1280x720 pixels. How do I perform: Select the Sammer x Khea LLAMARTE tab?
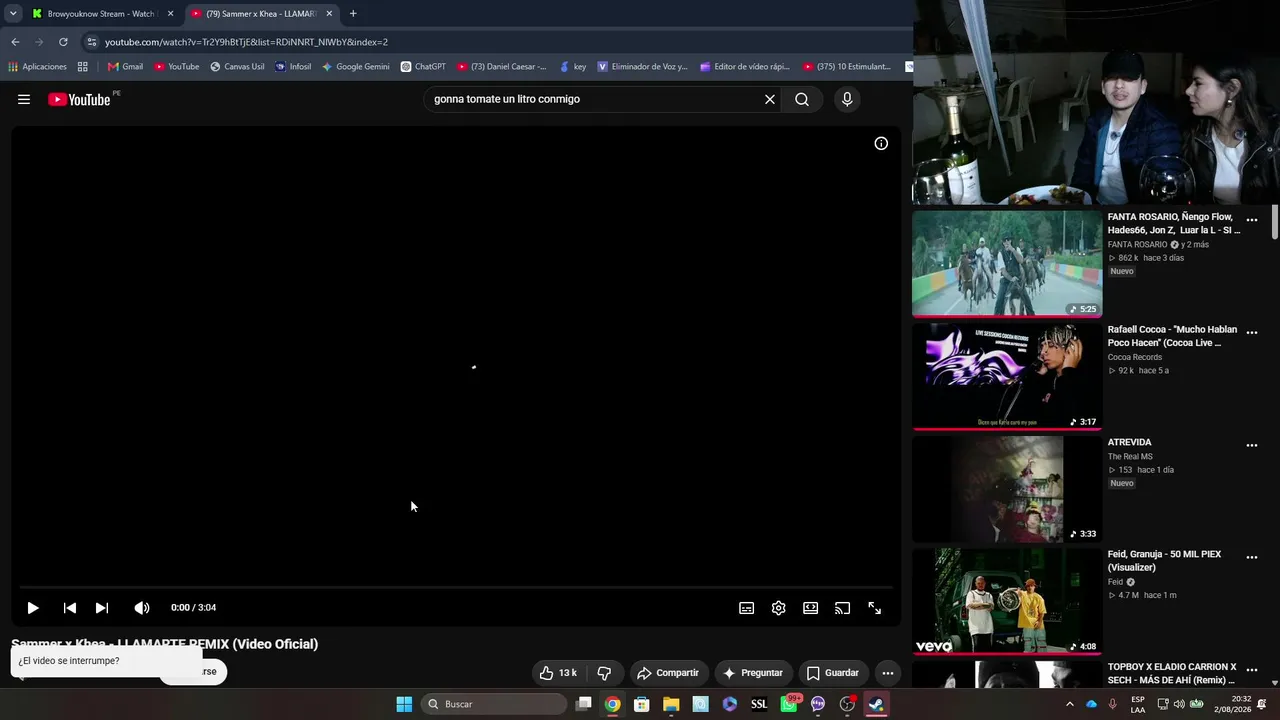pyautogui.click(x=260, y=14)
